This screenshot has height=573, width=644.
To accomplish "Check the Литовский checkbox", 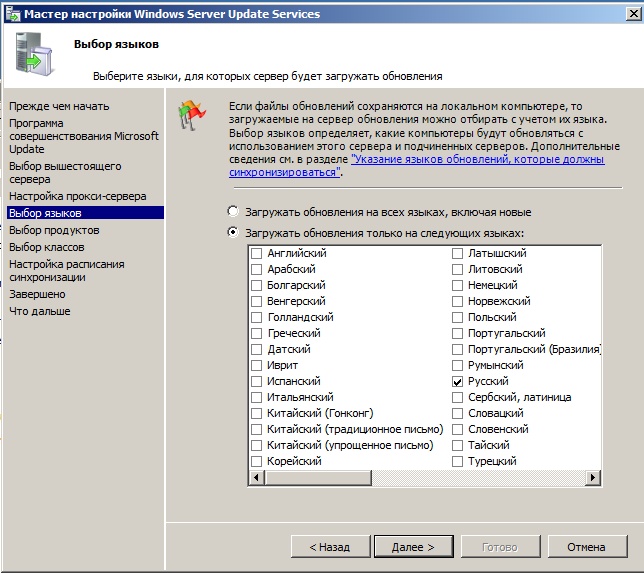I will click(x=458, y=269).
